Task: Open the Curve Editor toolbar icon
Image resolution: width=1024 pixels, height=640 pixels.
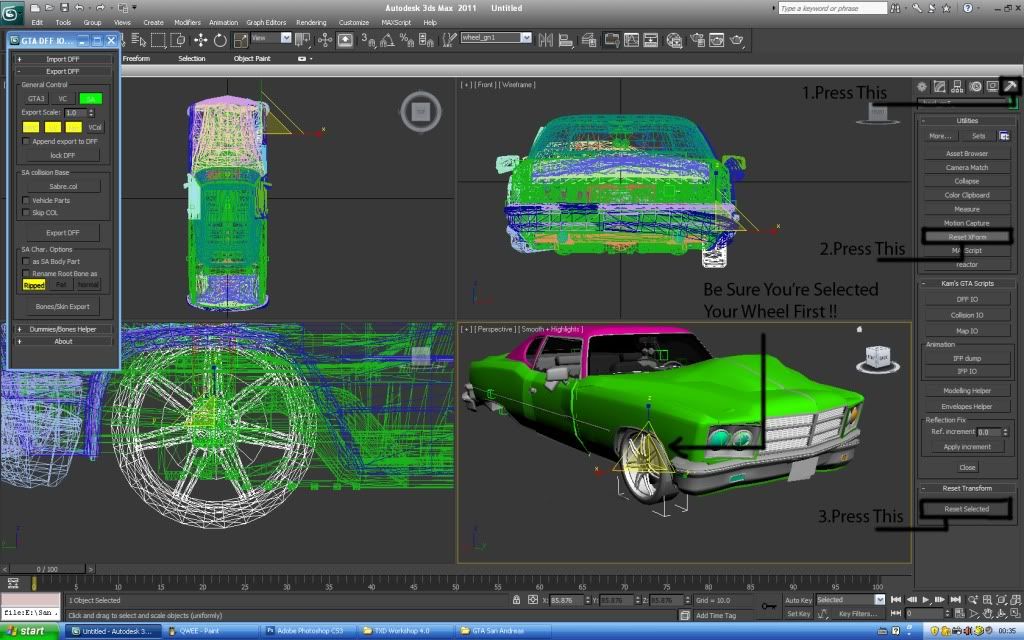Action: tap(632, 40)
